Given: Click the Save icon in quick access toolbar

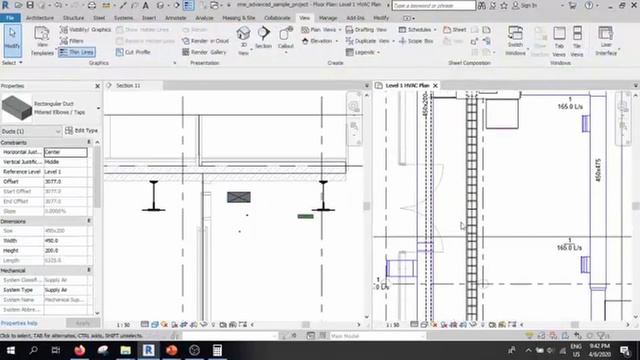Looking at the screenshot, I should point(30,5).
